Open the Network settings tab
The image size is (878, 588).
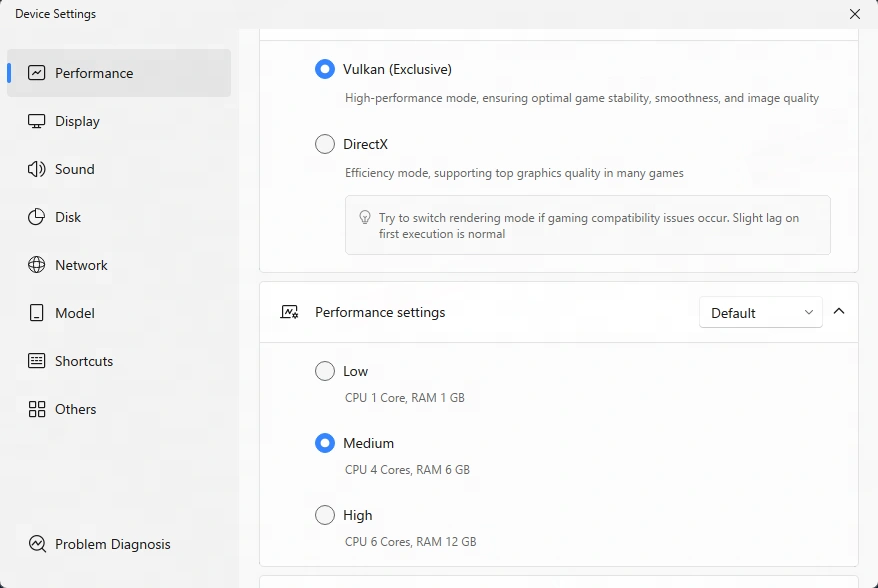[81, 265]
